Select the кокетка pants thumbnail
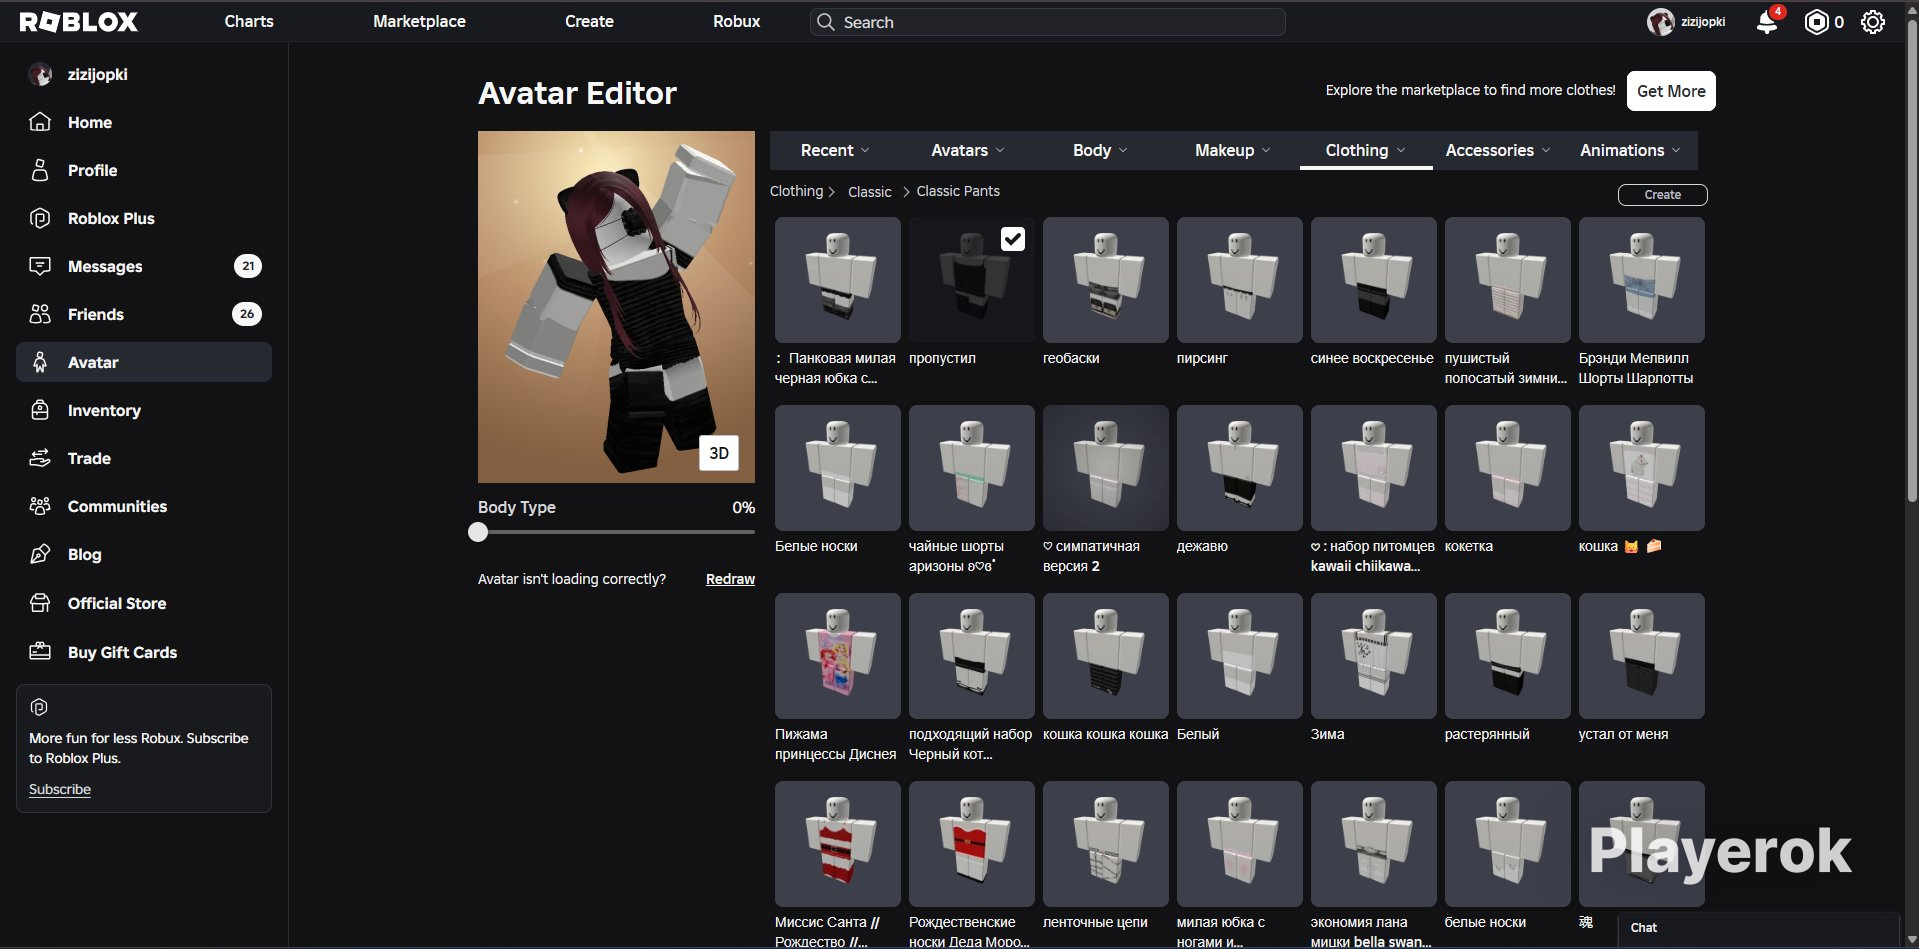Screen dimensions: 1919x949 1508,468
